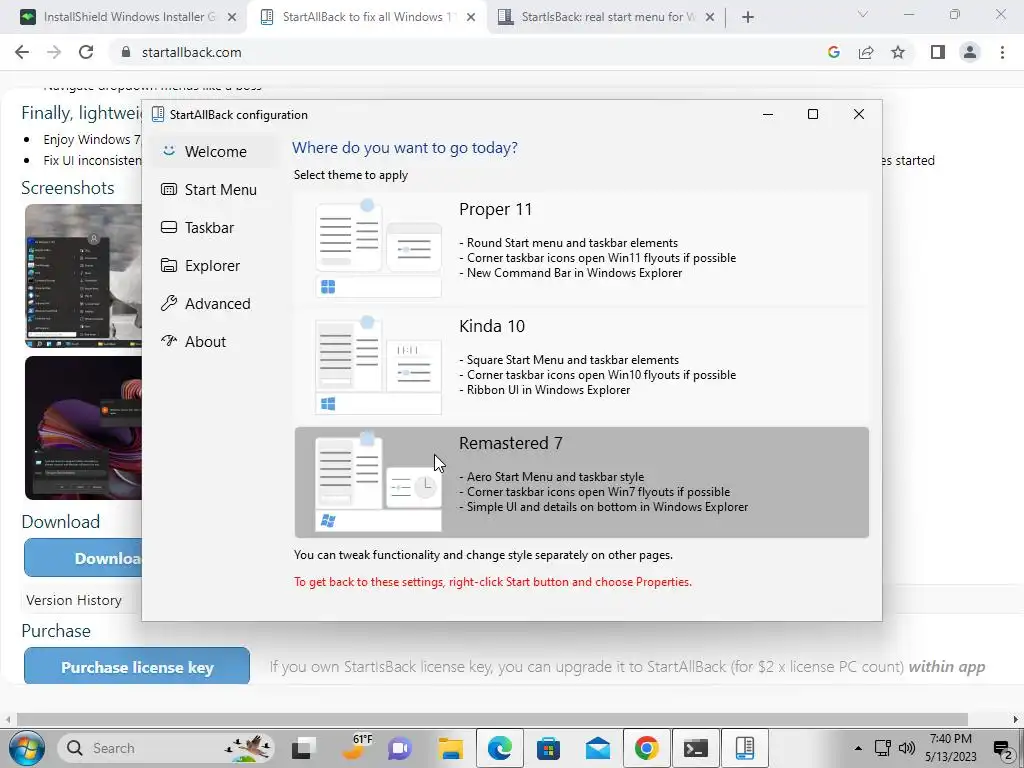Click StartAllBack configuration title icon

157,114
